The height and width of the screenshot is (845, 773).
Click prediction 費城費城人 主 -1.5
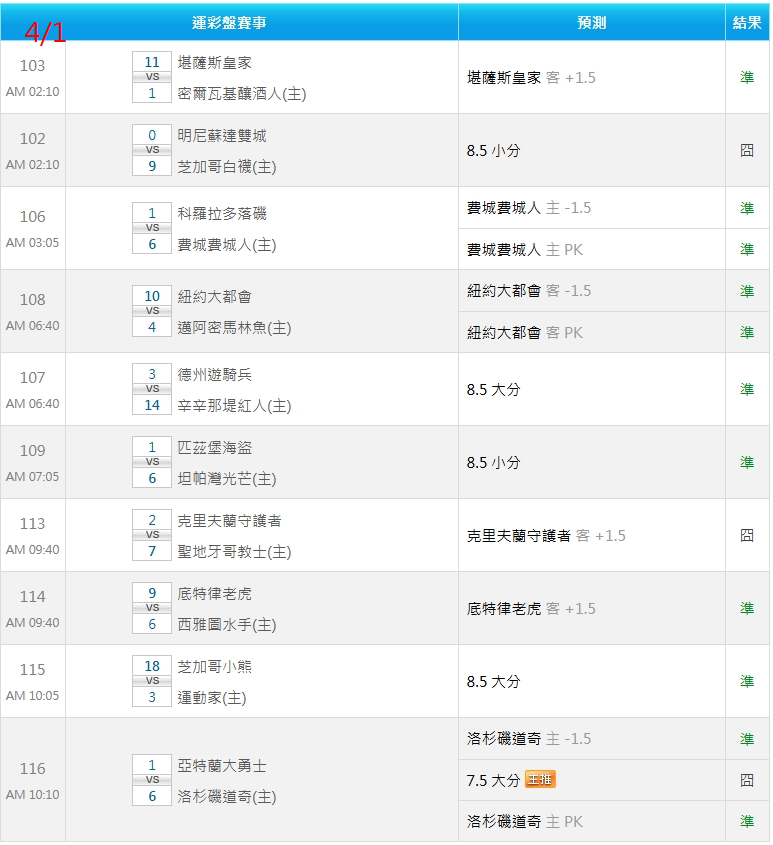tap(529, 207)
